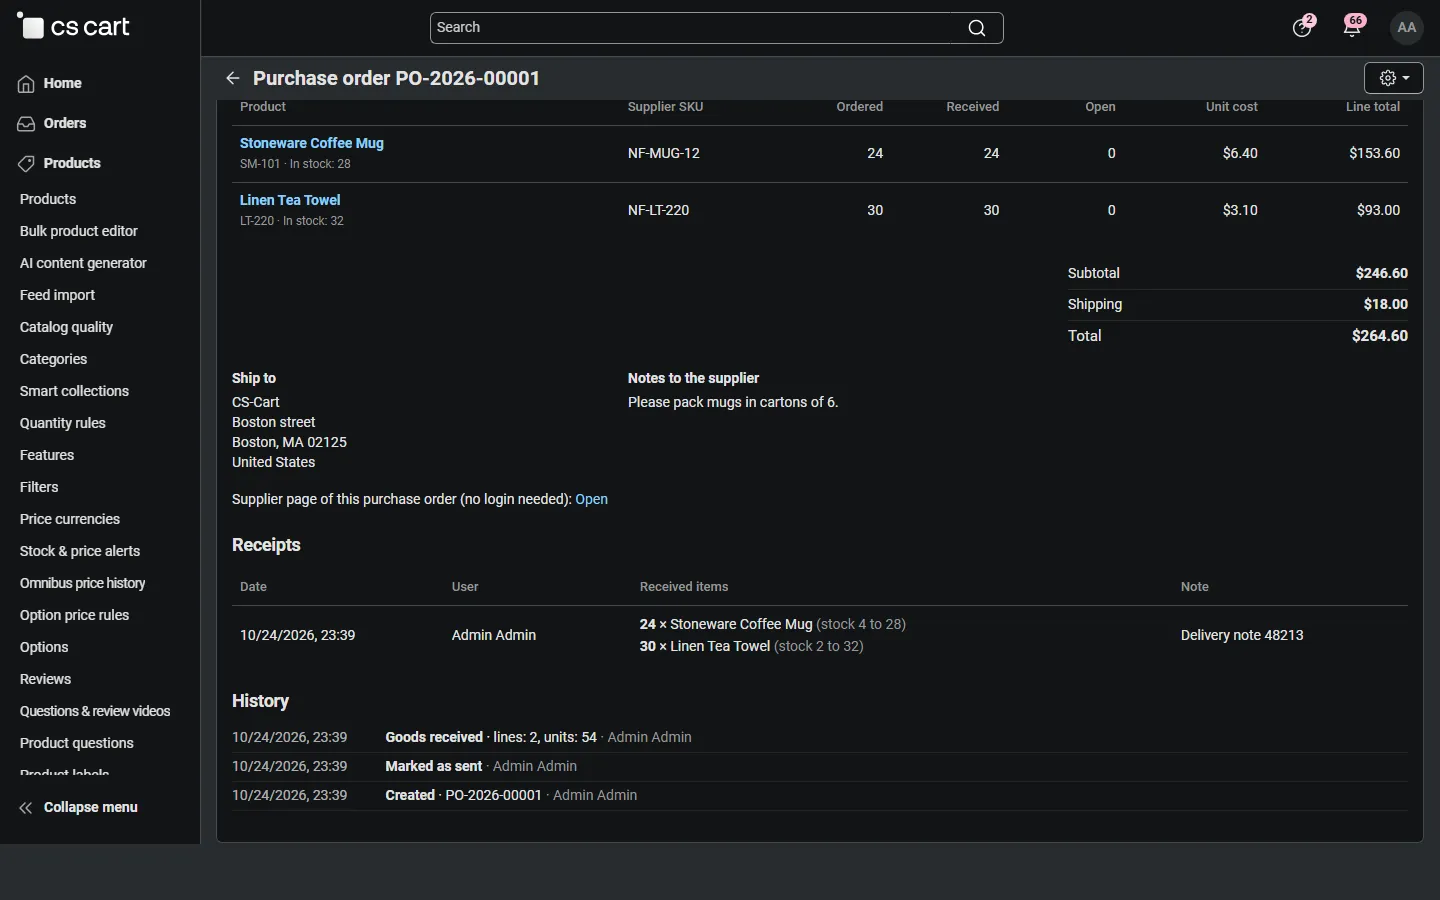Open Quantity rules
The height and width of the screenshot is (900, 1440).
click(63, 423)
